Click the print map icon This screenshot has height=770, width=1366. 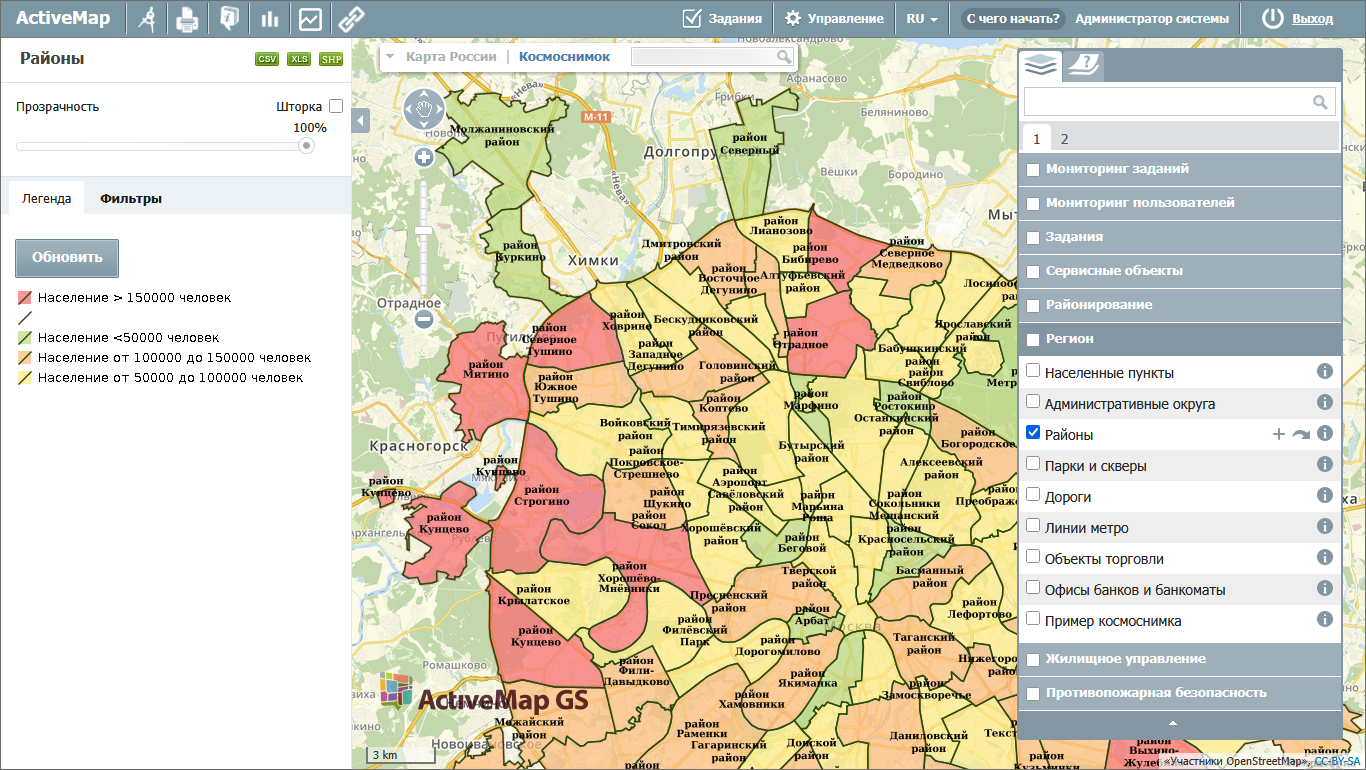coord(187,18)
